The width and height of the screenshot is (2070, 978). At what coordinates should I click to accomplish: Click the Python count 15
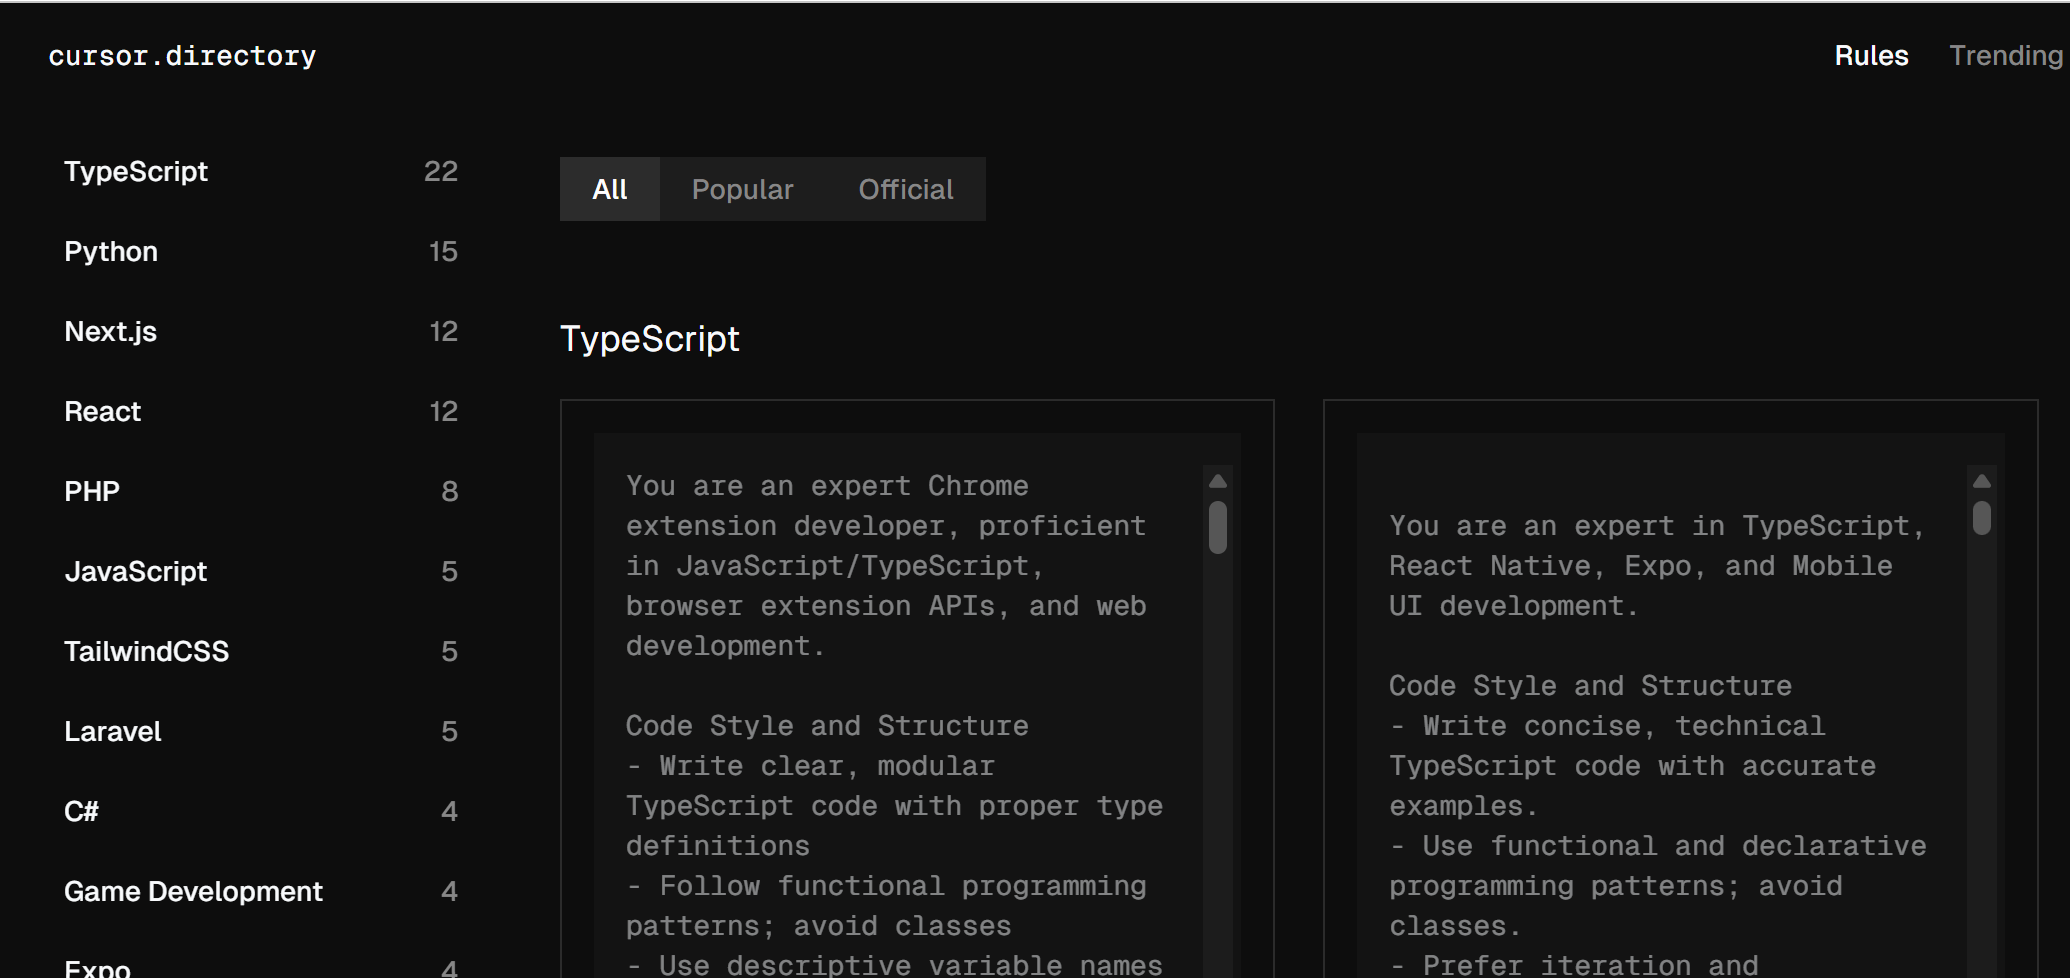(x=443, y=251)
